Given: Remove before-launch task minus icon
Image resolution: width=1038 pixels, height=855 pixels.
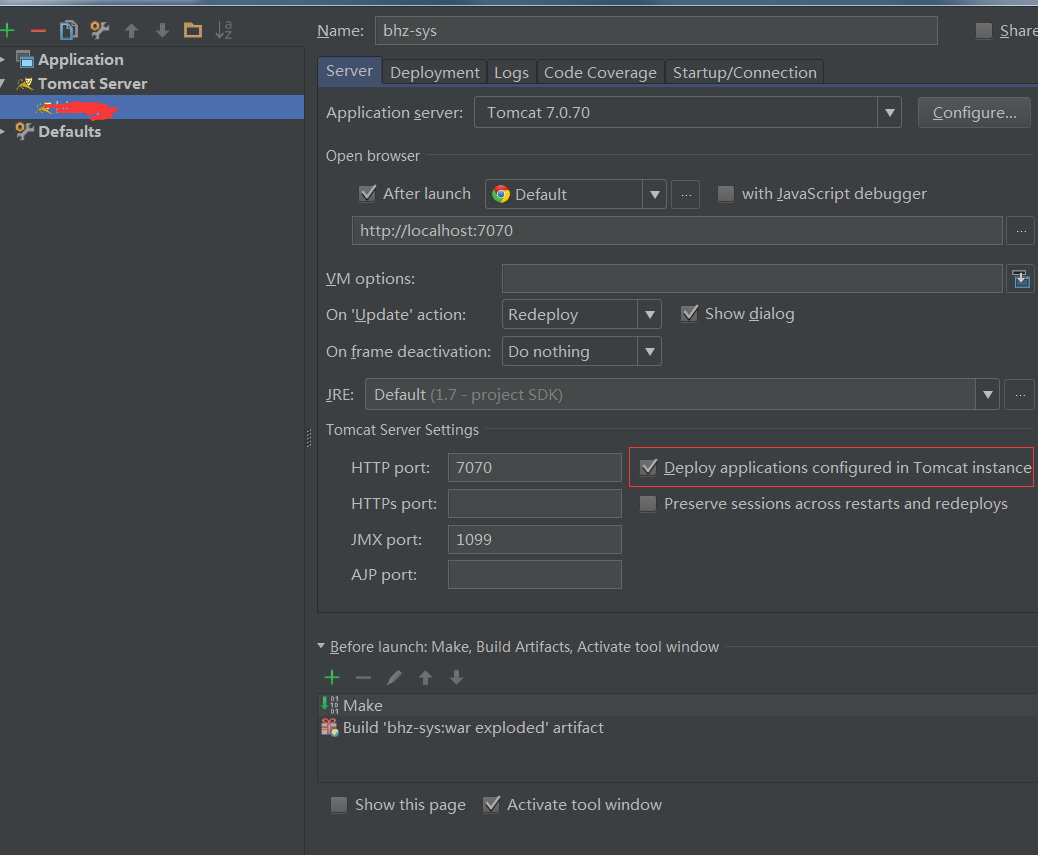Looking at the screenshot, I should [x=363, y=677].
